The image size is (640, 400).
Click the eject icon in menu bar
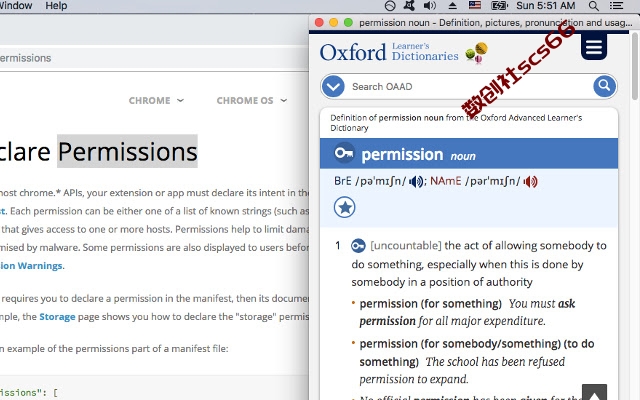click(452, 6)
